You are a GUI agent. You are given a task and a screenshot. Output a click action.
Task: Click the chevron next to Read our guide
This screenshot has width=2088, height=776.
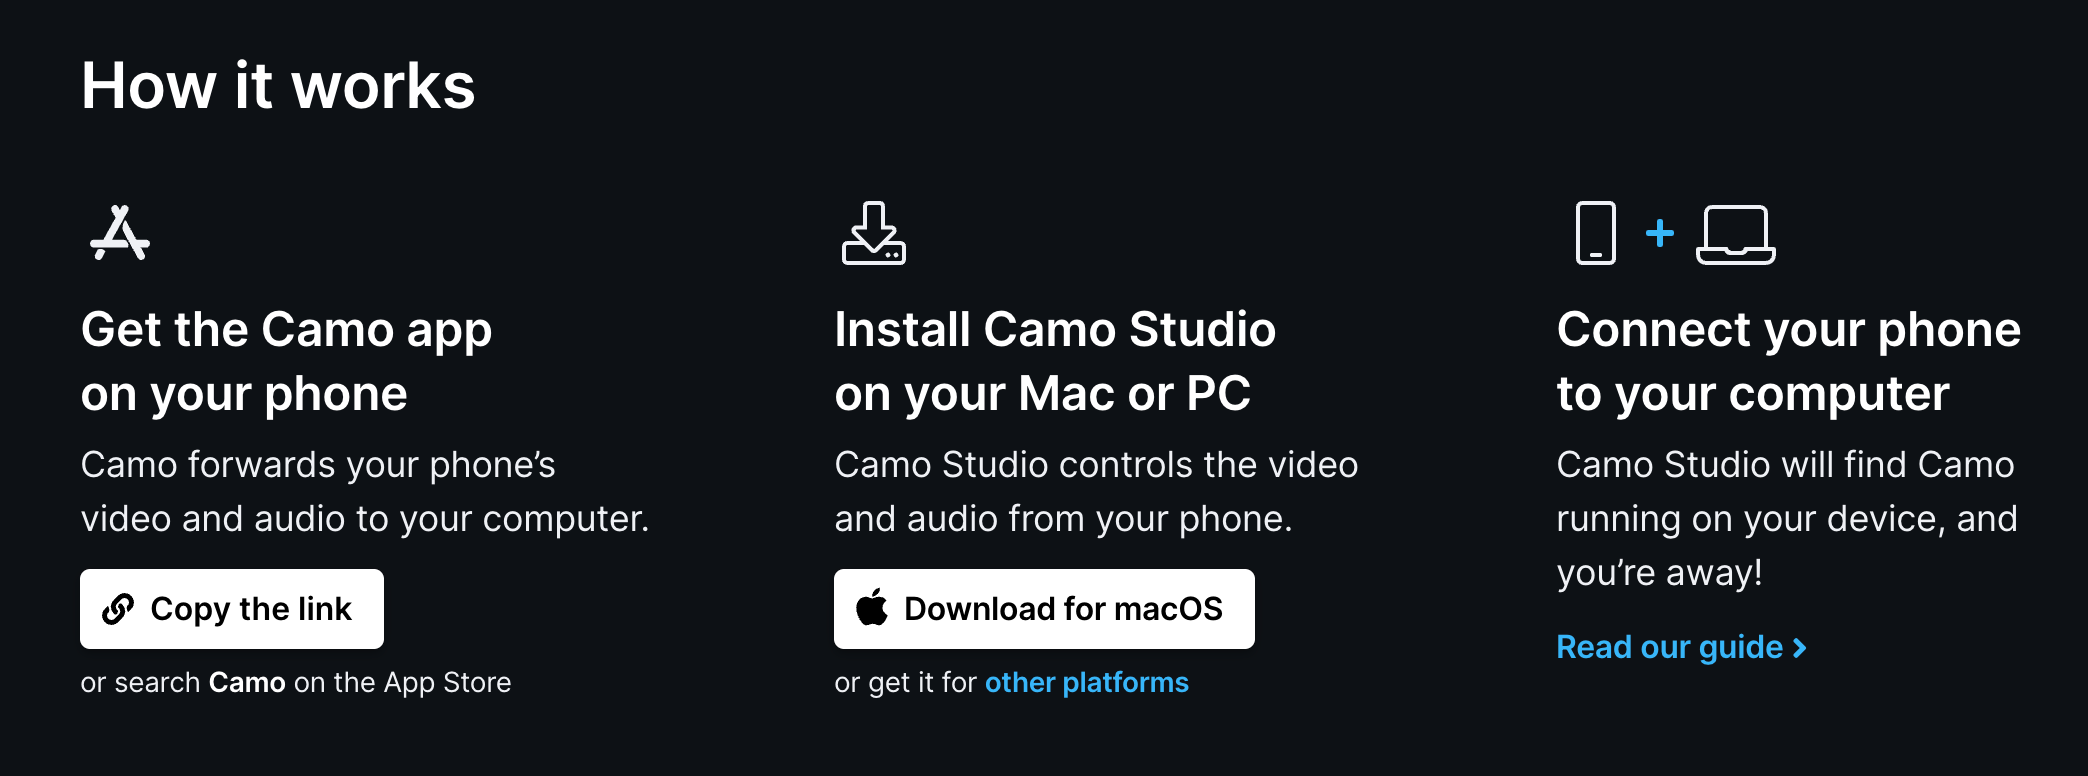coord(1800,648)
